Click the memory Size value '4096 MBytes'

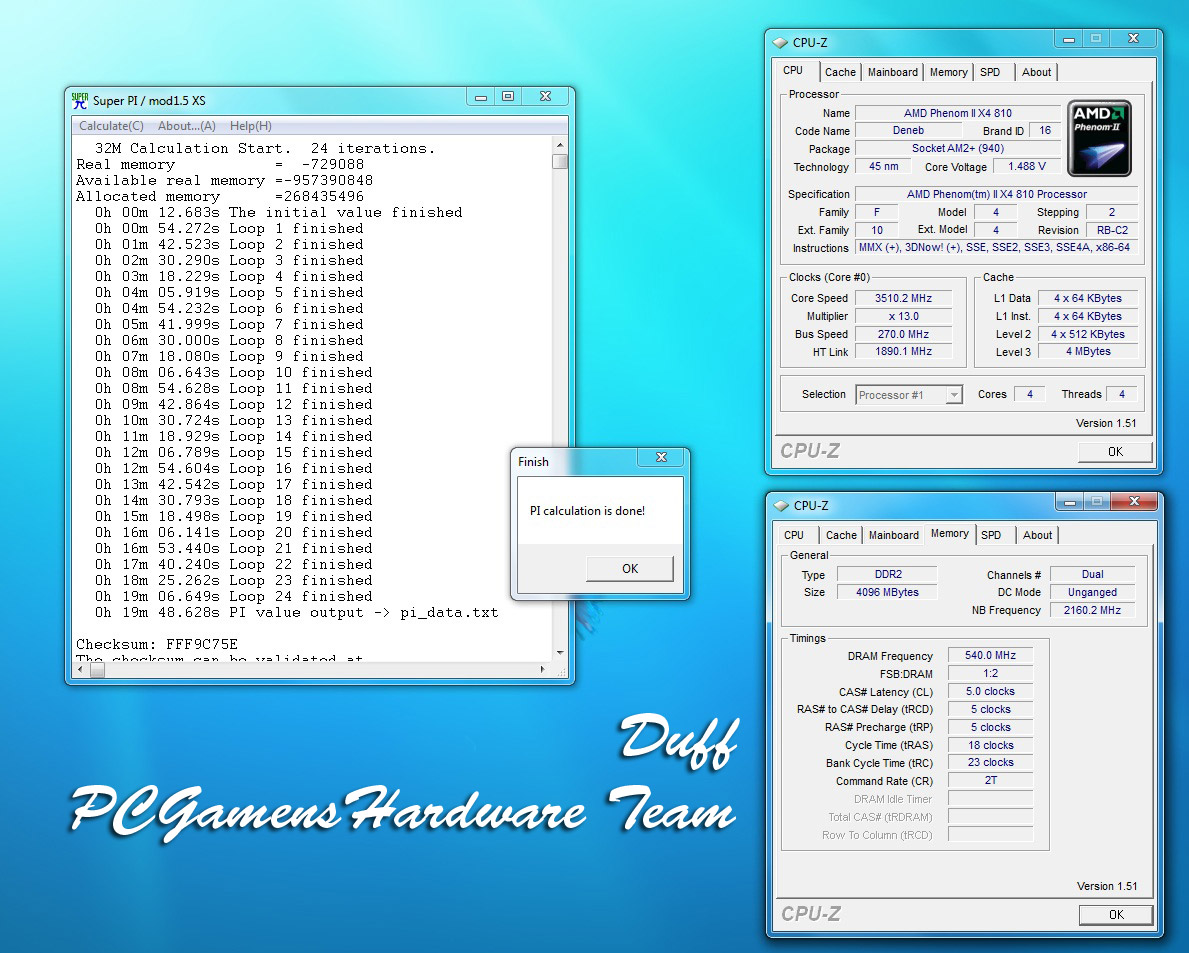888,592
